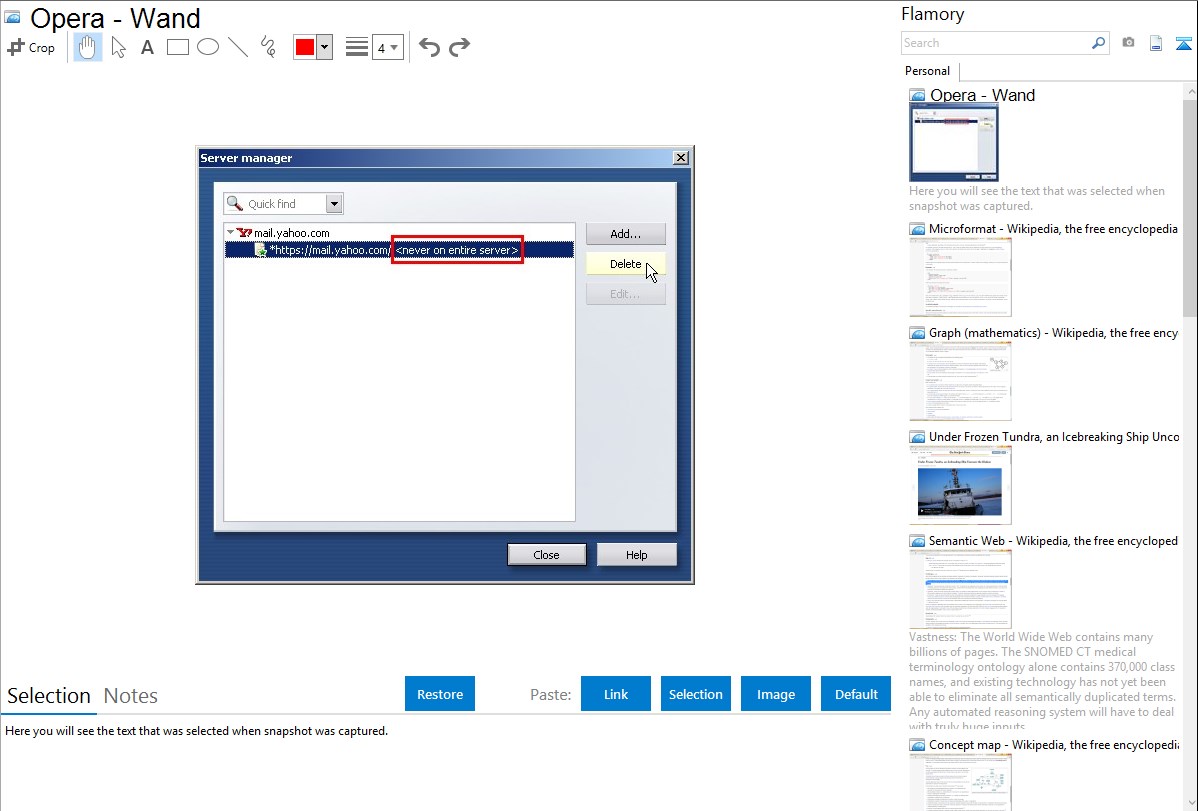Click the Delete button
Screen dimensions: 1198x811
point(626,264)
